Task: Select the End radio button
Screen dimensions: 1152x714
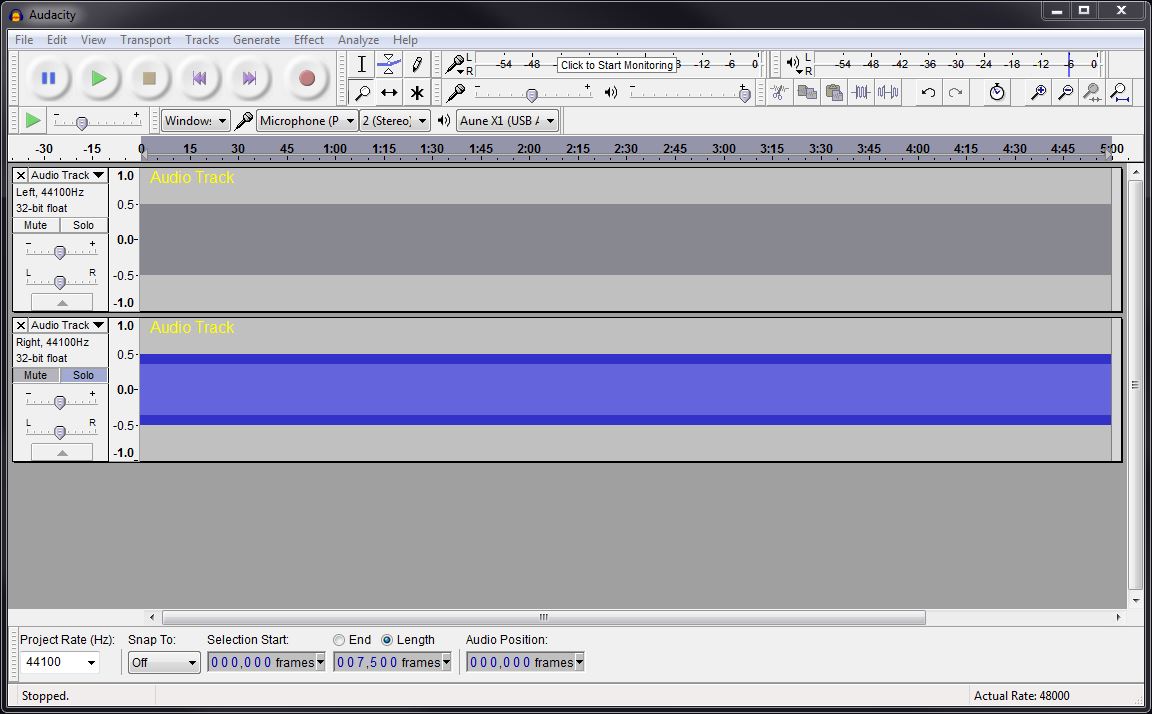Action: click(x=340, y=640)
